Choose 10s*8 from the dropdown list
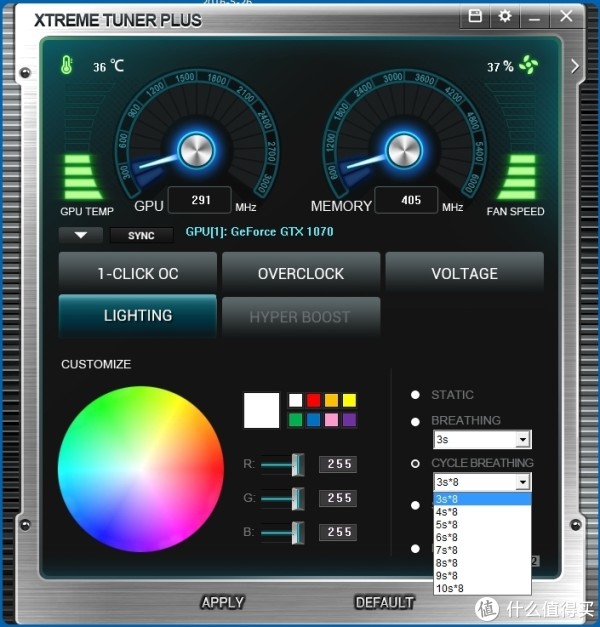The width and height of the screenshot is (600, 627). [482, 589]
